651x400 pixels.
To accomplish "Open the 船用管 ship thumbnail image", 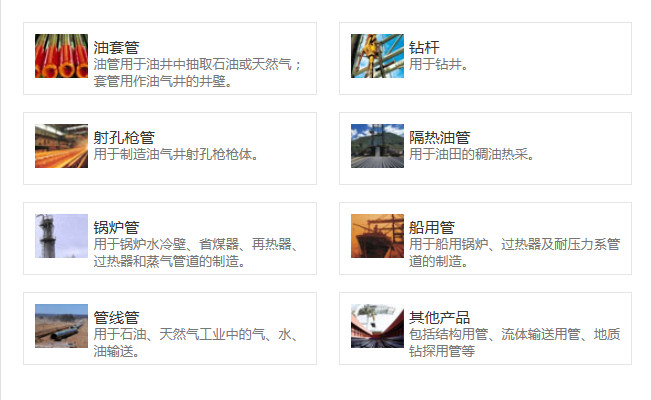I will 377,236.
